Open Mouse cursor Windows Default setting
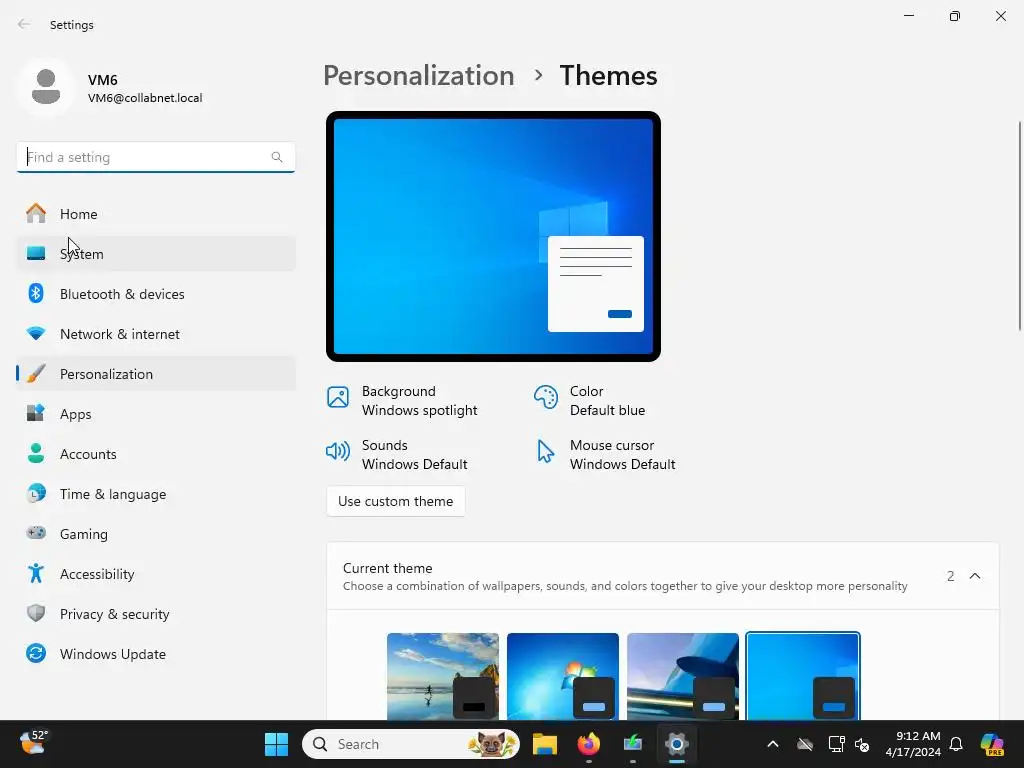Viewport: 1024px width, 768px height. click(x=605, y=455)
